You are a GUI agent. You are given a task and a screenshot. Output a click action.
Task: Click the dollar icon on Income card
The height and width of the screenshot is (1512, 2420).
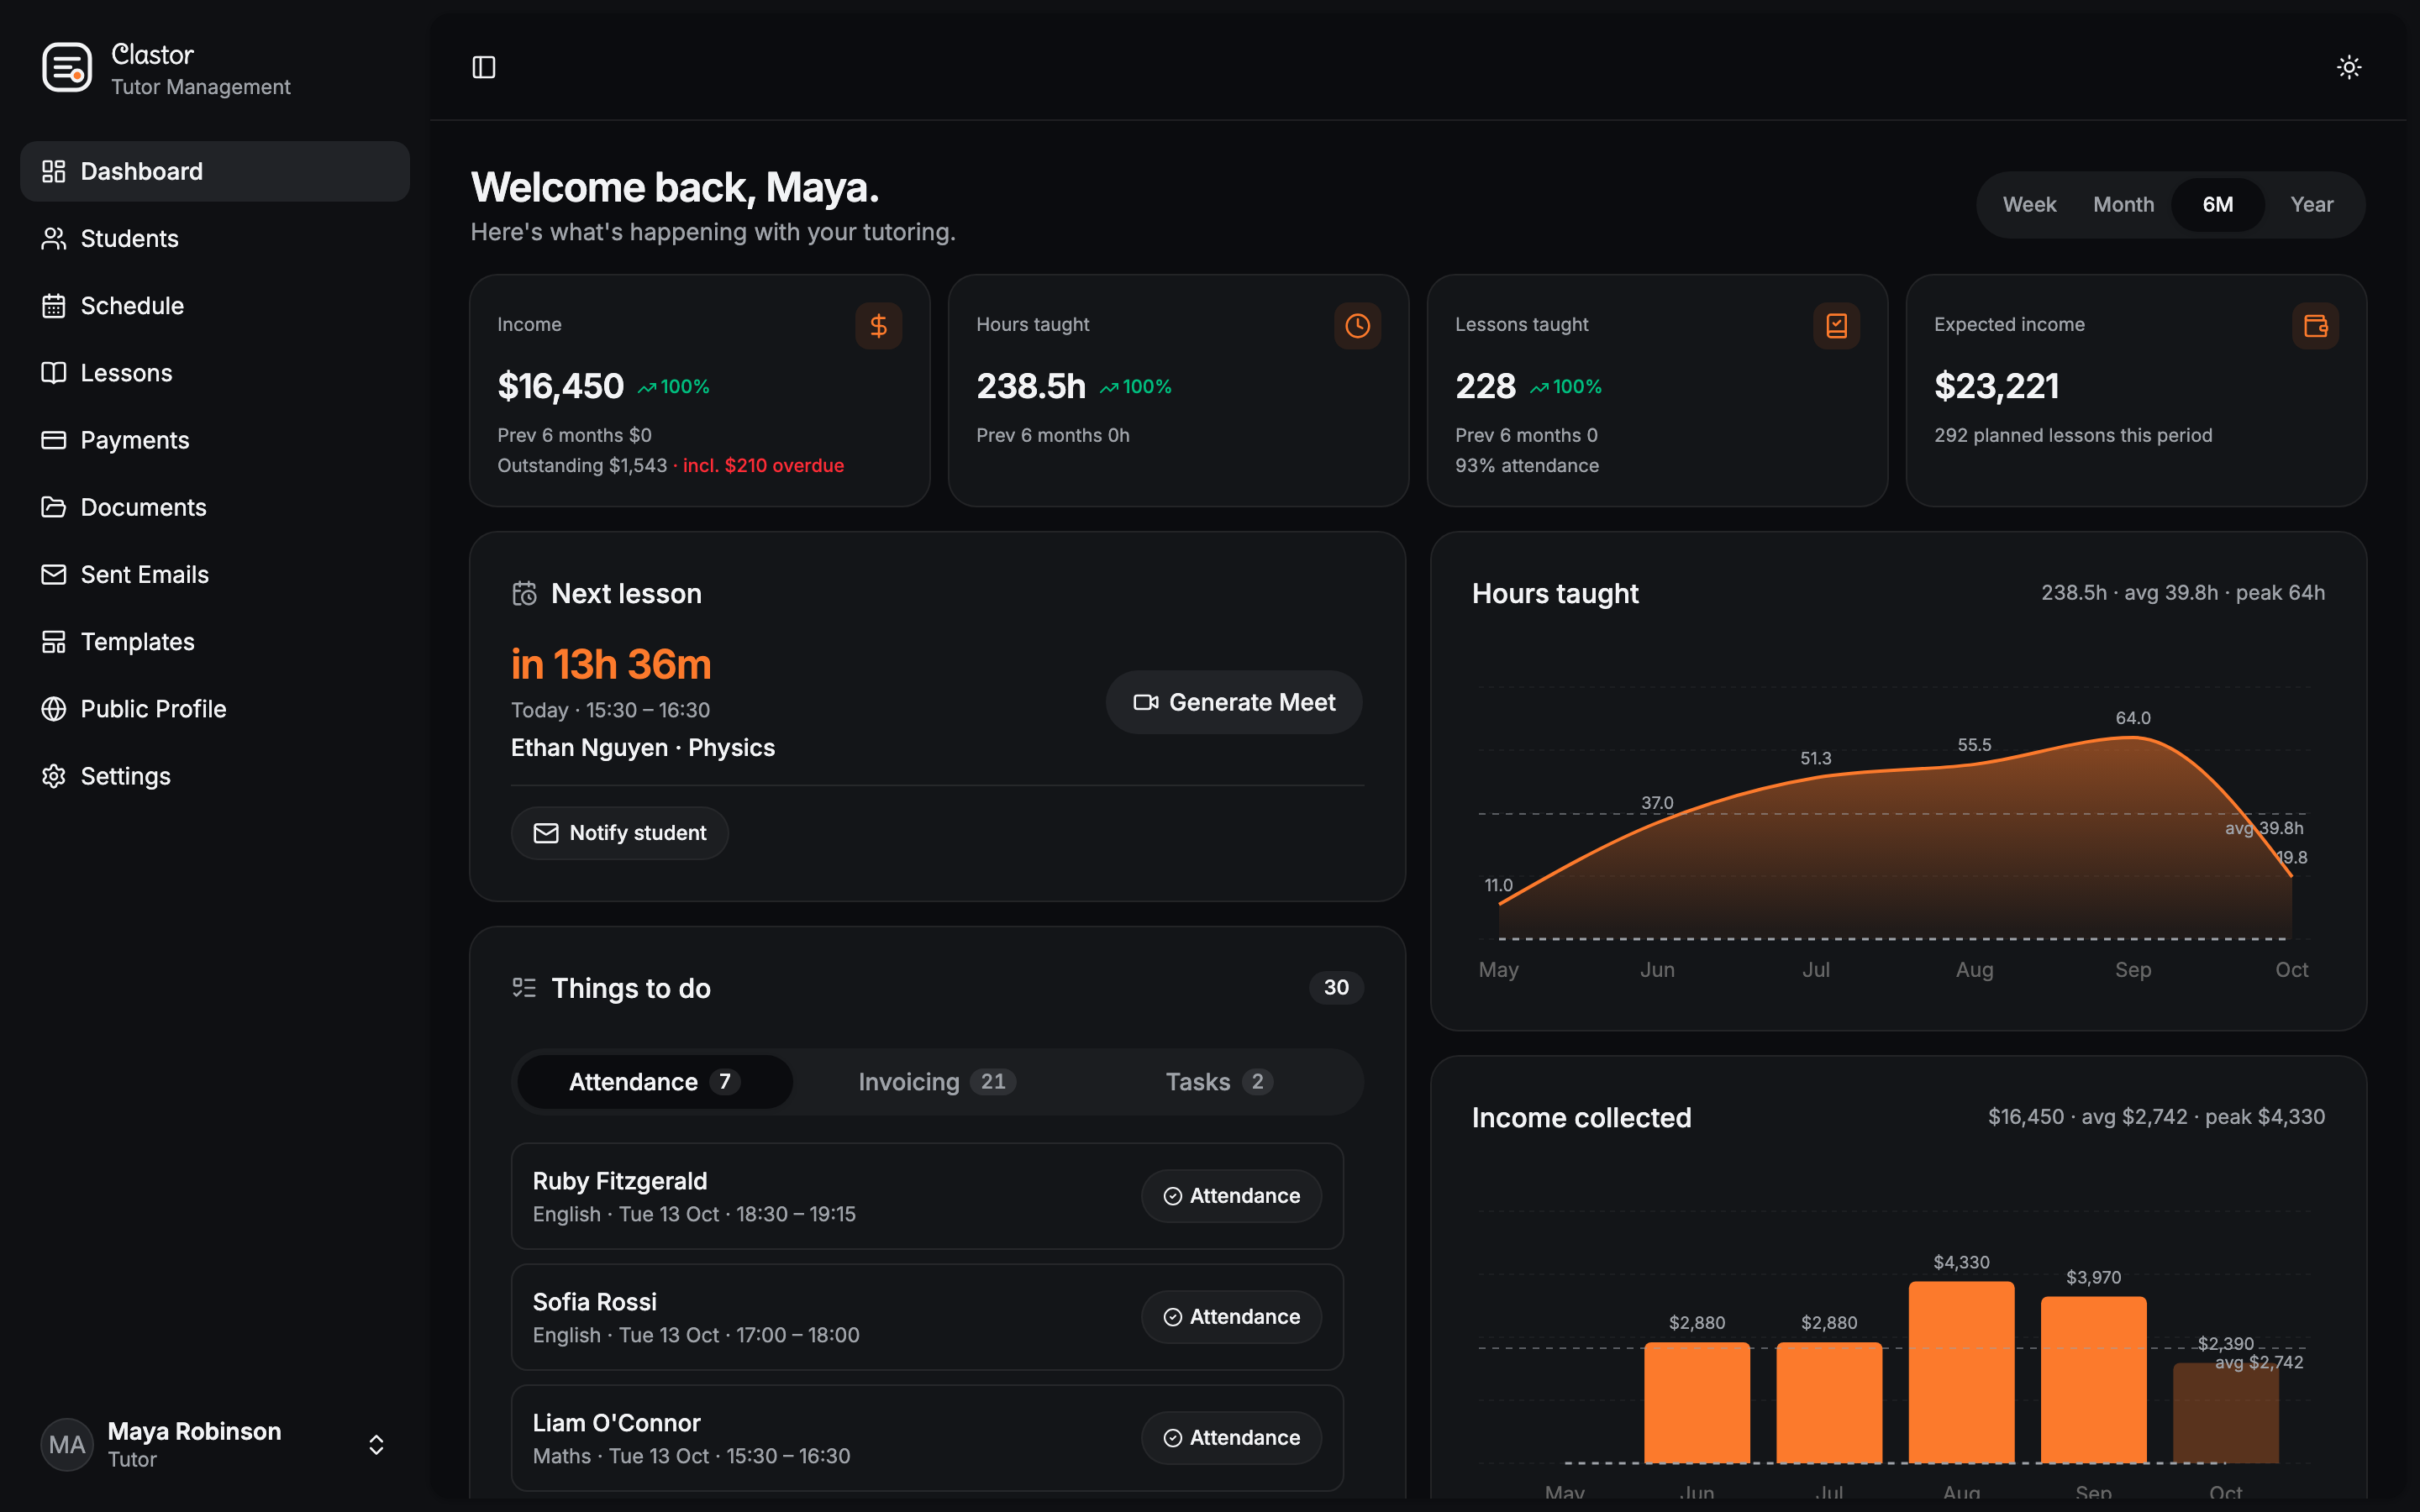878,326
